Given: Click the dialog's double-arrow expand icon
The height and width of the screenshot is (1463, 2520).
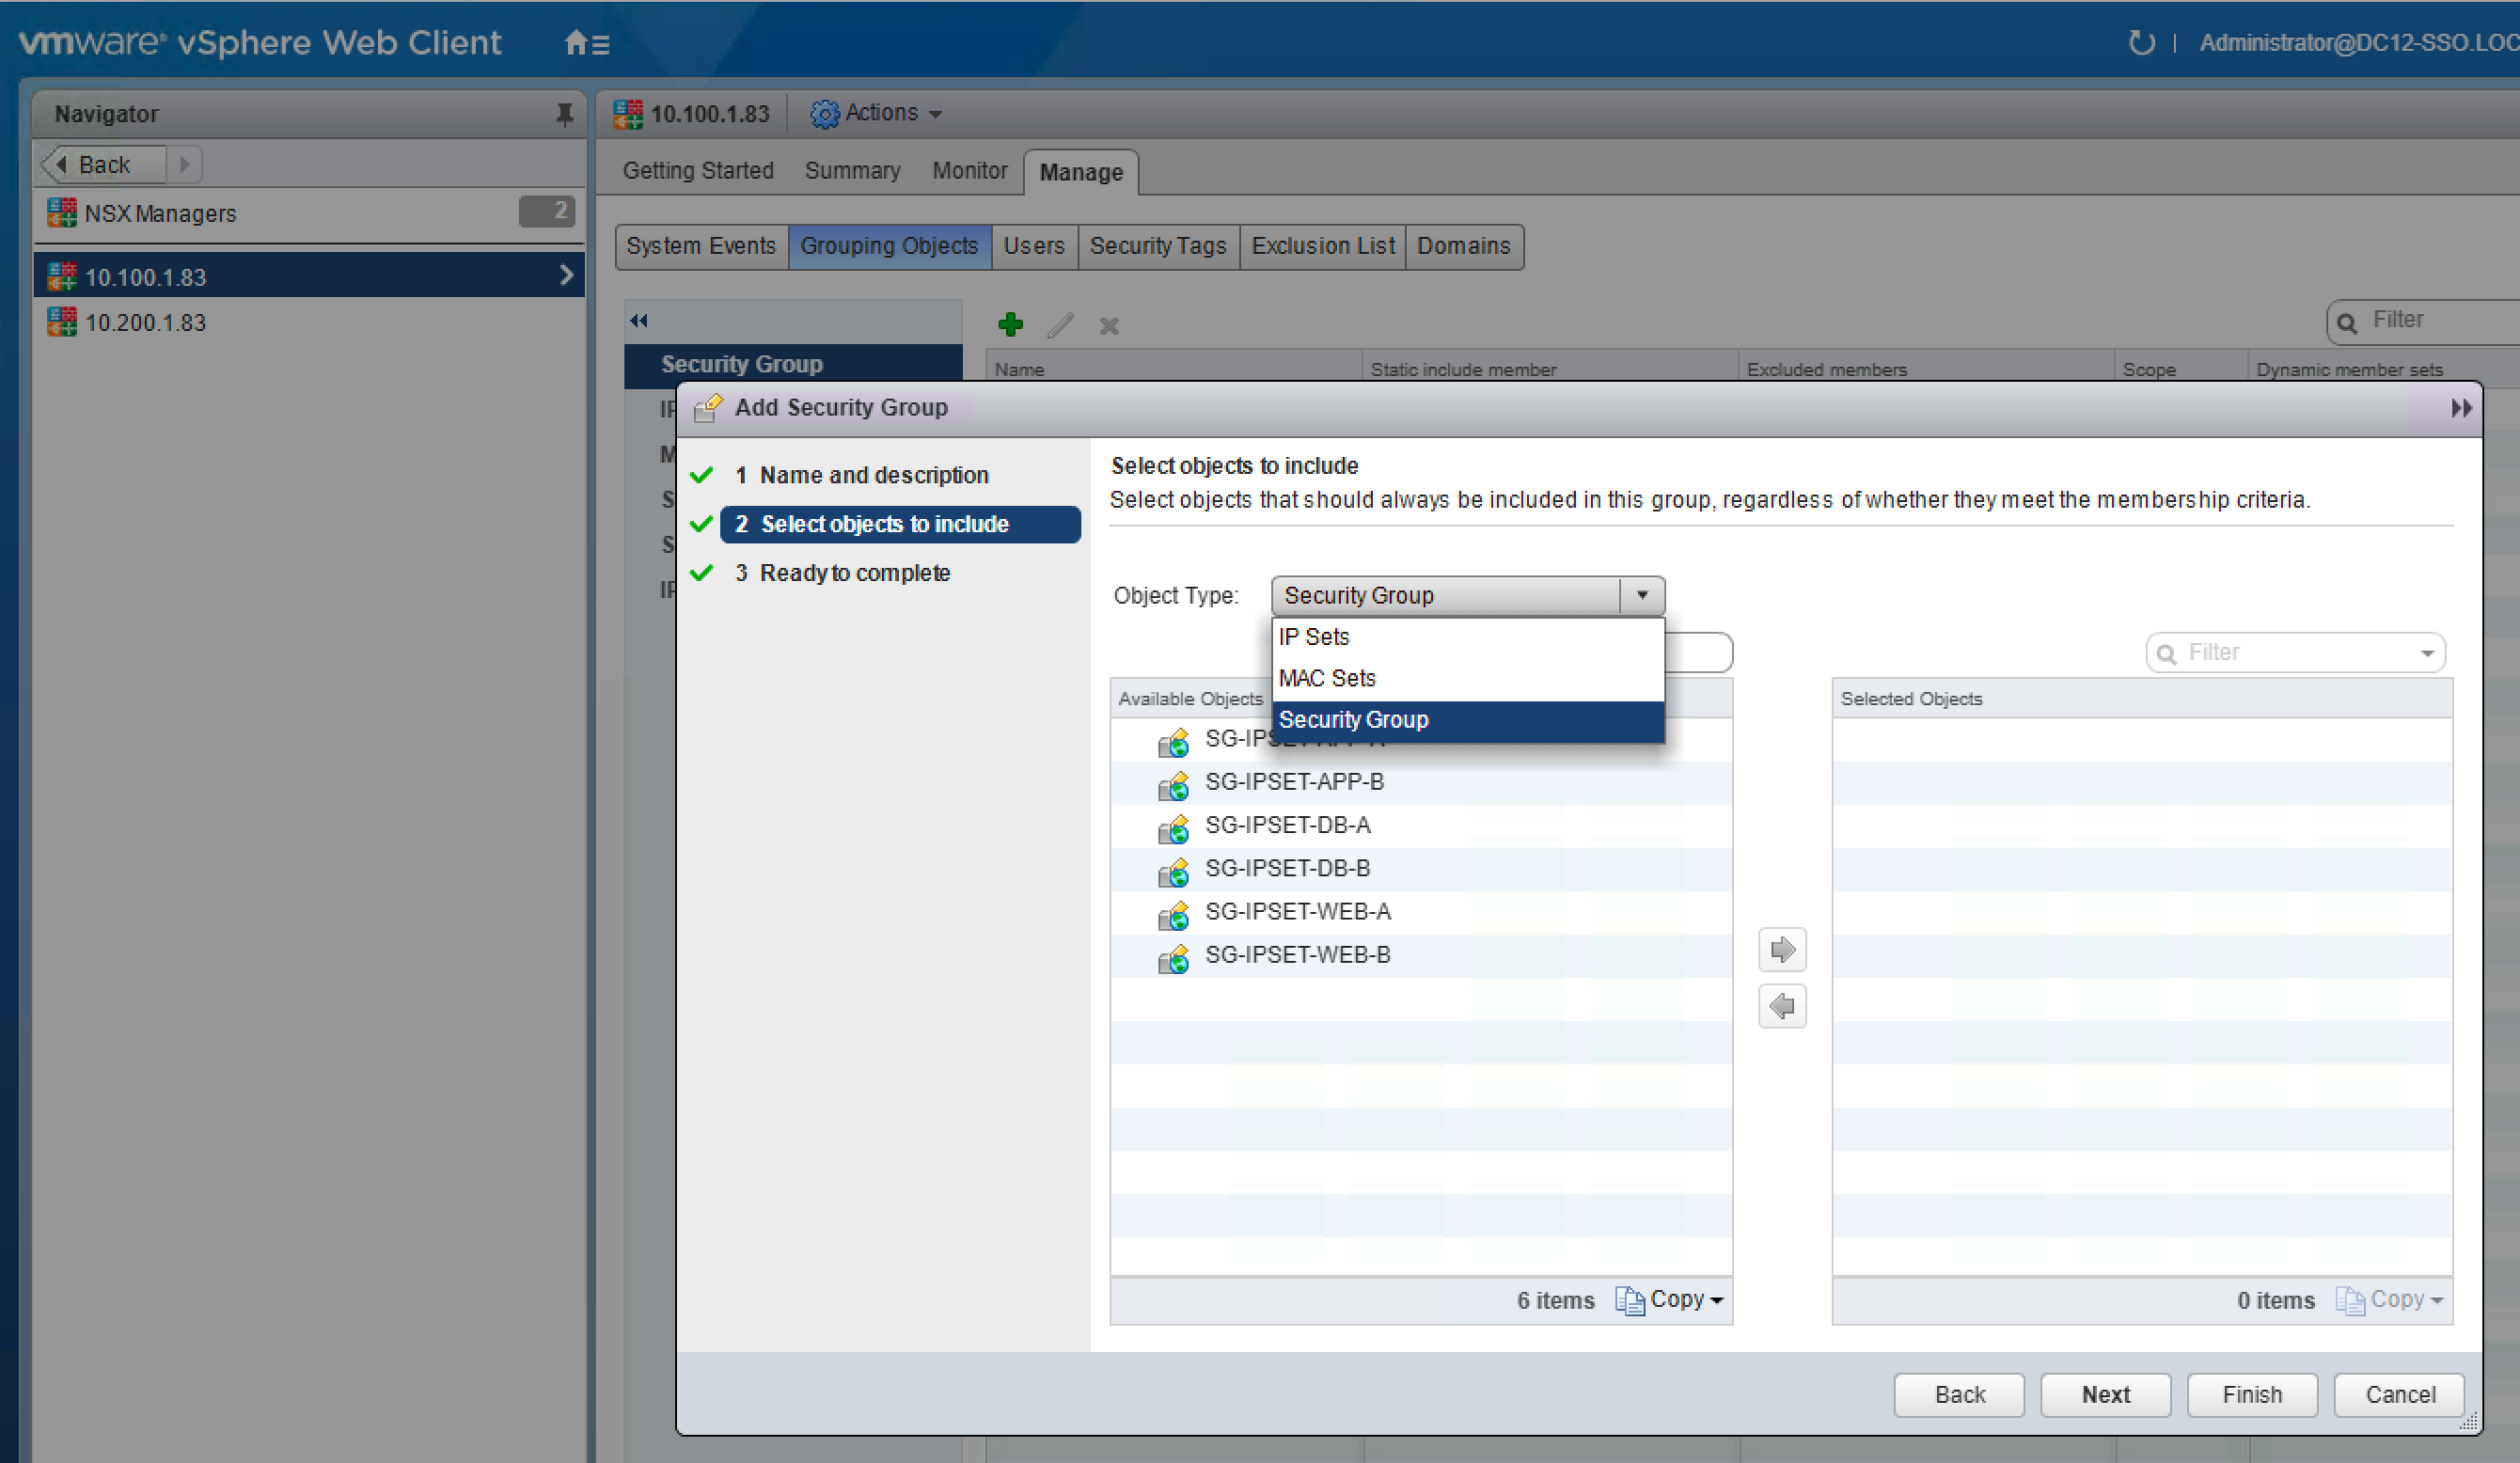Looking at the screenshot, I should coord(2461,408).
